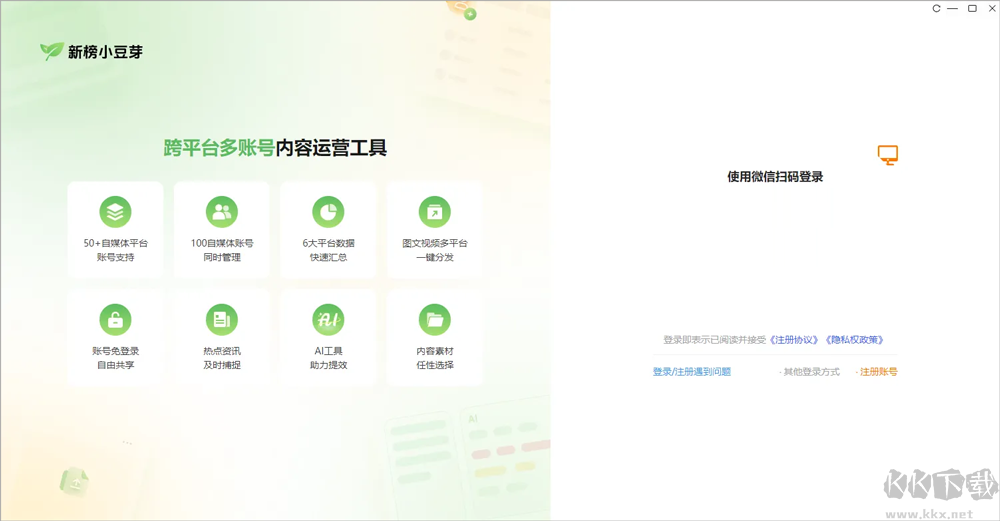Image resolution: width=1000 pixels, height=521 pixels.
Task: Open the 《注册协议》 link
Action: point(794,340)
